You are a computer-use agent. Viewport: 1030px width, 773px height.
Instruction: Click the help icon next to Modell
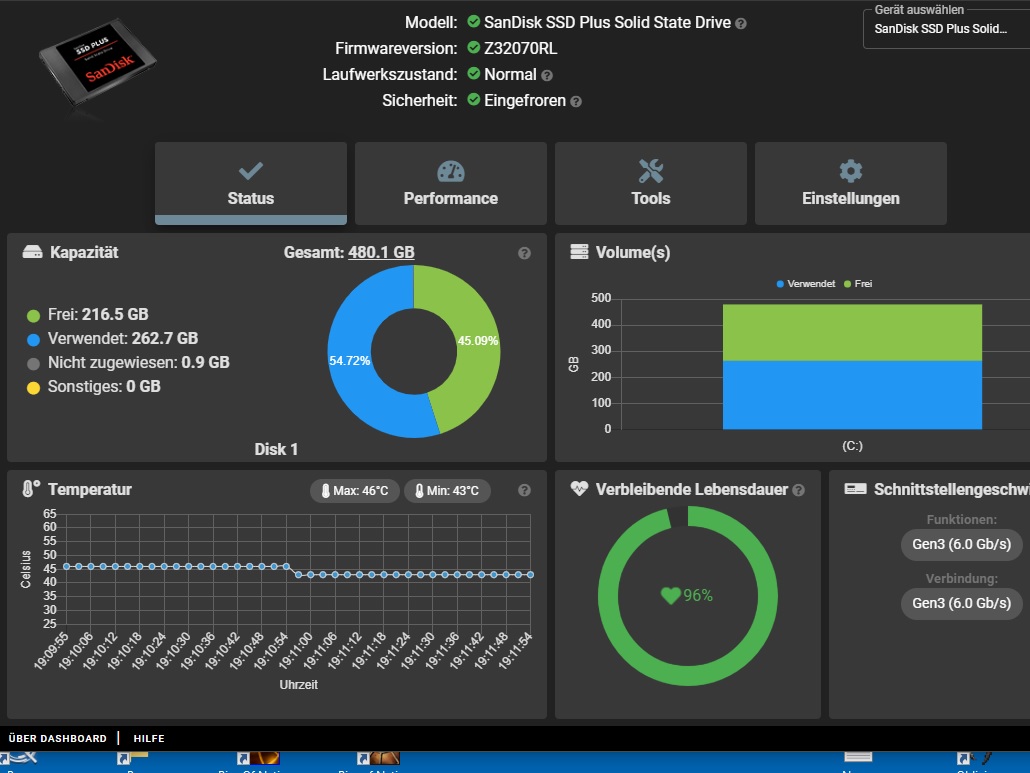741,23
